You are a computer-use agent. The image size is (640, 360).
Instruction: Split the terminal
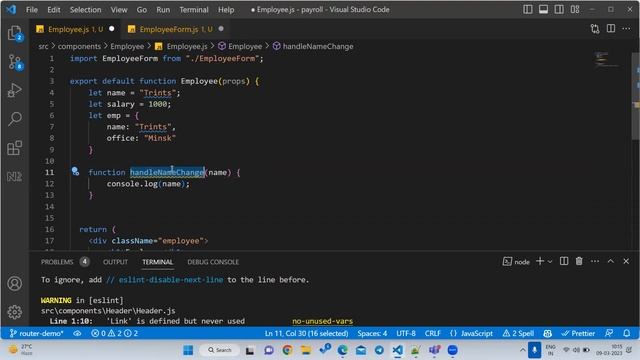(564, 261)
